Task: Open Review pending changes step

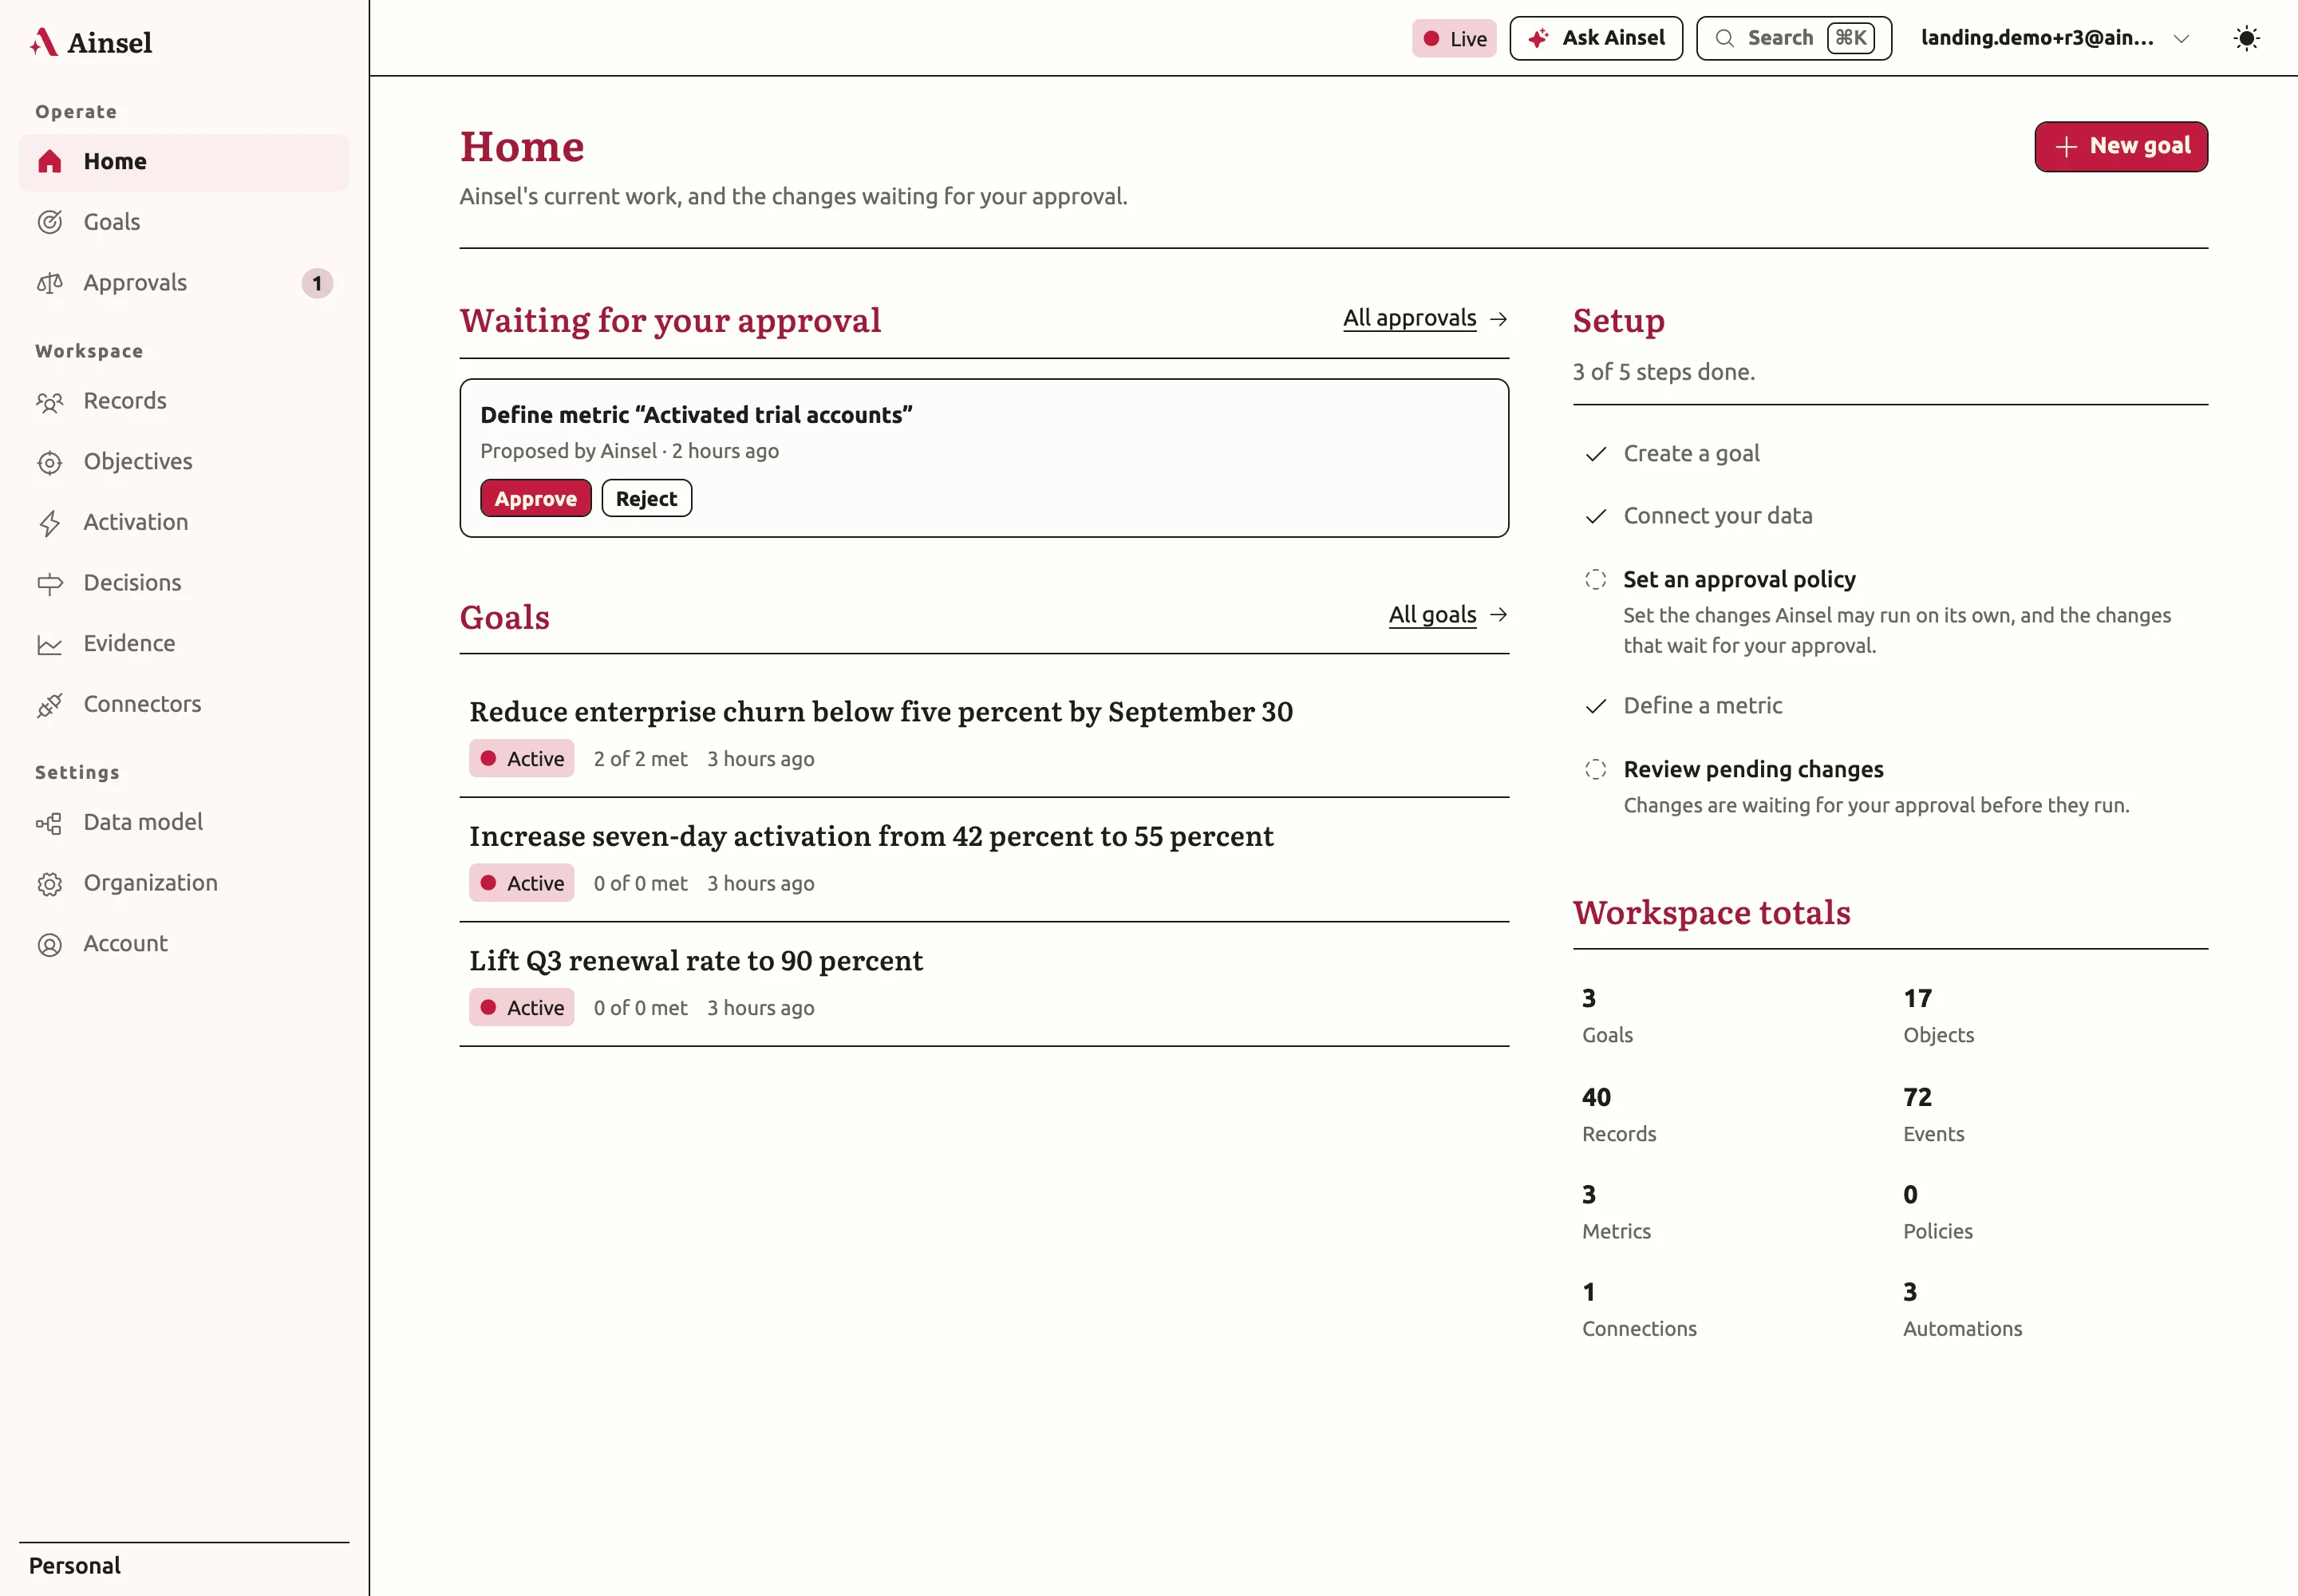Action: (x=1753, y=770)
